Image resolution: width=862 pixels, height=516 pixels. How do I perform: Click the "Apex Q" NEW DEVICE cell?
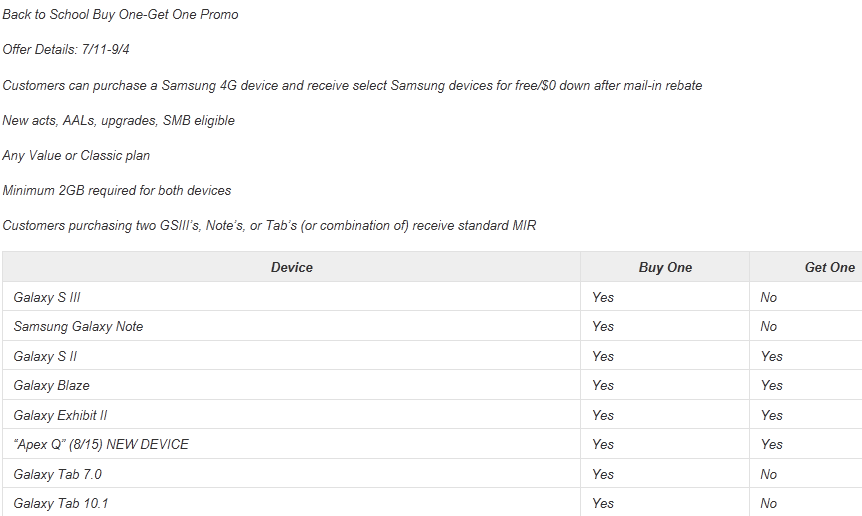[x=101, y=444]
